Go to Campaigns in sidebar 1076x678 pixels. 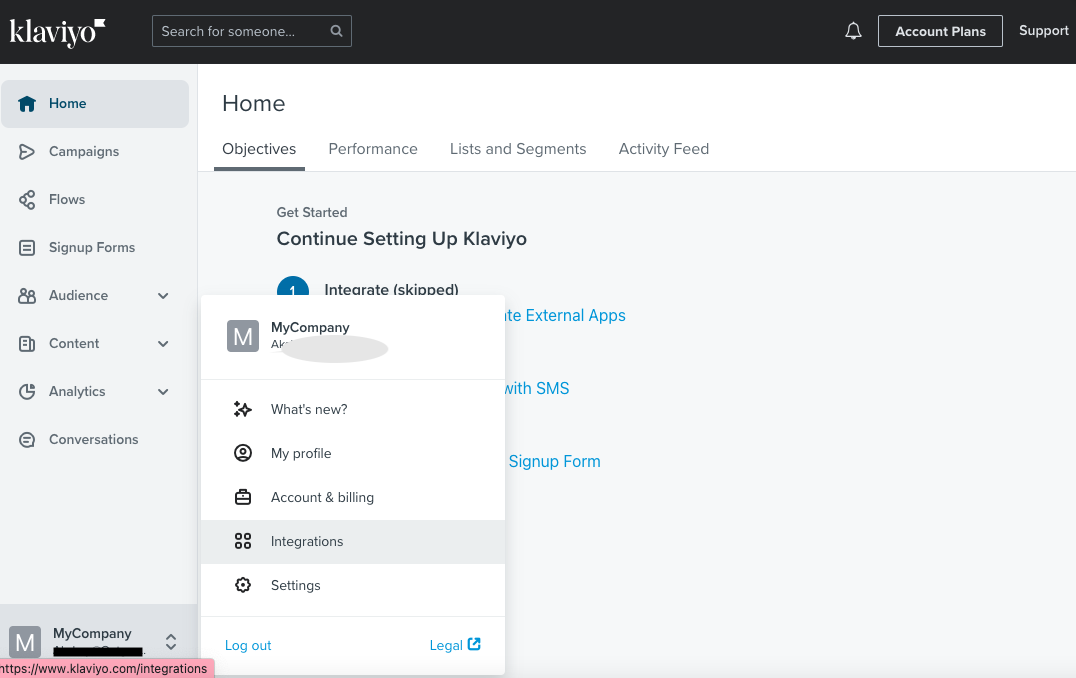click(x=95, y=152)
